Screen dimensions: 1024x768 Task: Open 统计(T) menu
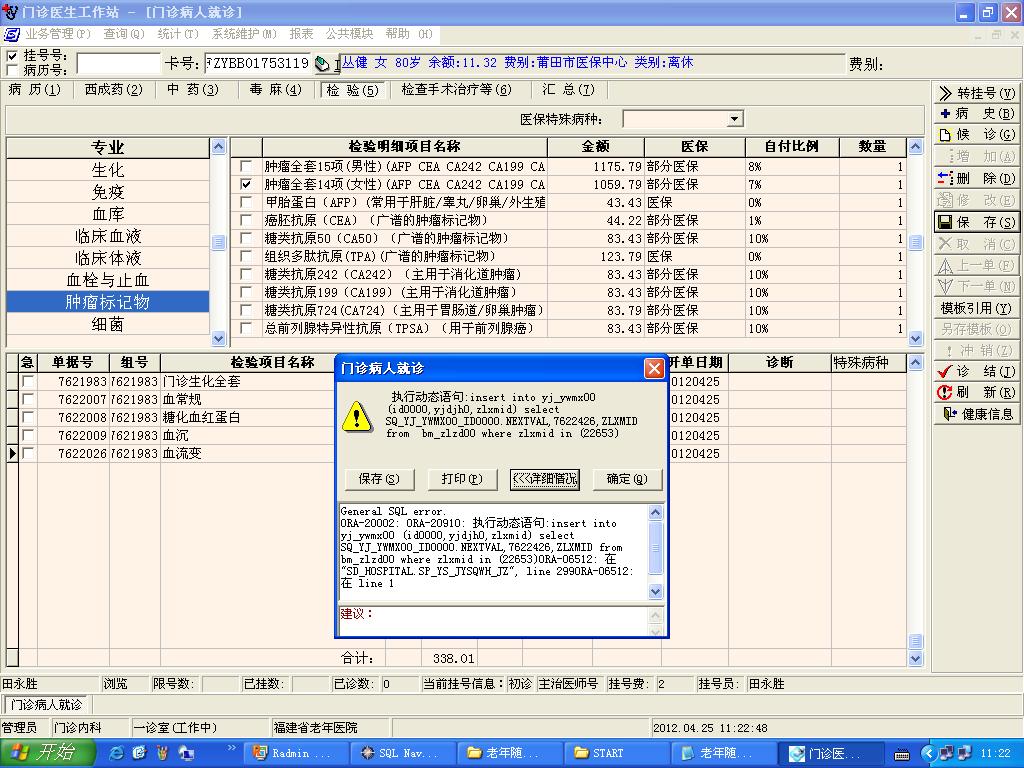[x=178, y=34]
